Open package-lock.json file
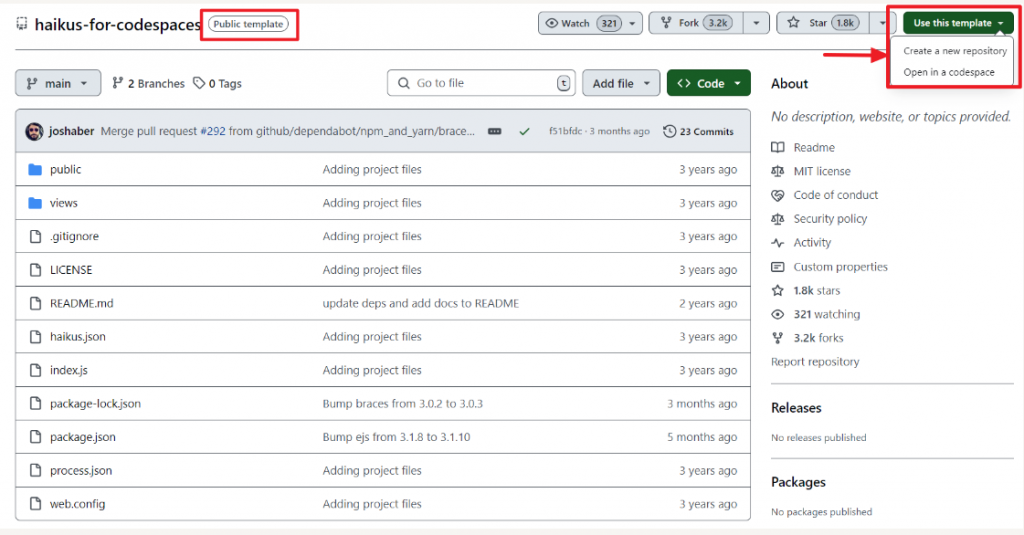 [95, 404]
